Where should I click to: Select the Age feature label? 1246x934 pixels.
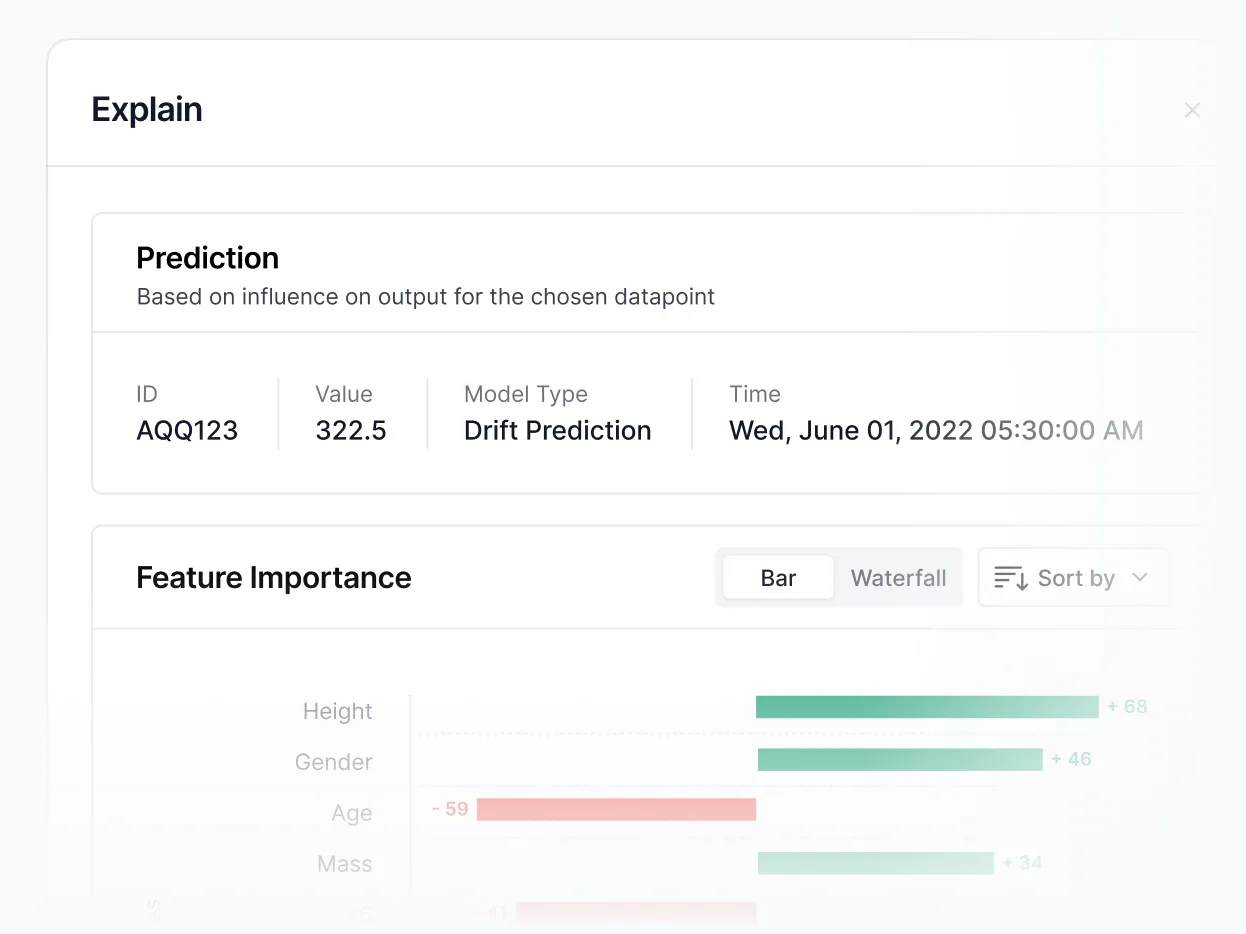tap(351, 813)
